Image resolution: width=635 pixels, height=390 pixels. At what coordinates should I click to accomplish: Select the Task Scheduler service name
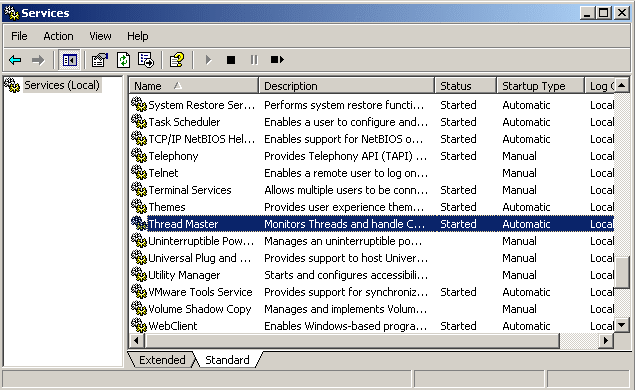click(184, 122)
